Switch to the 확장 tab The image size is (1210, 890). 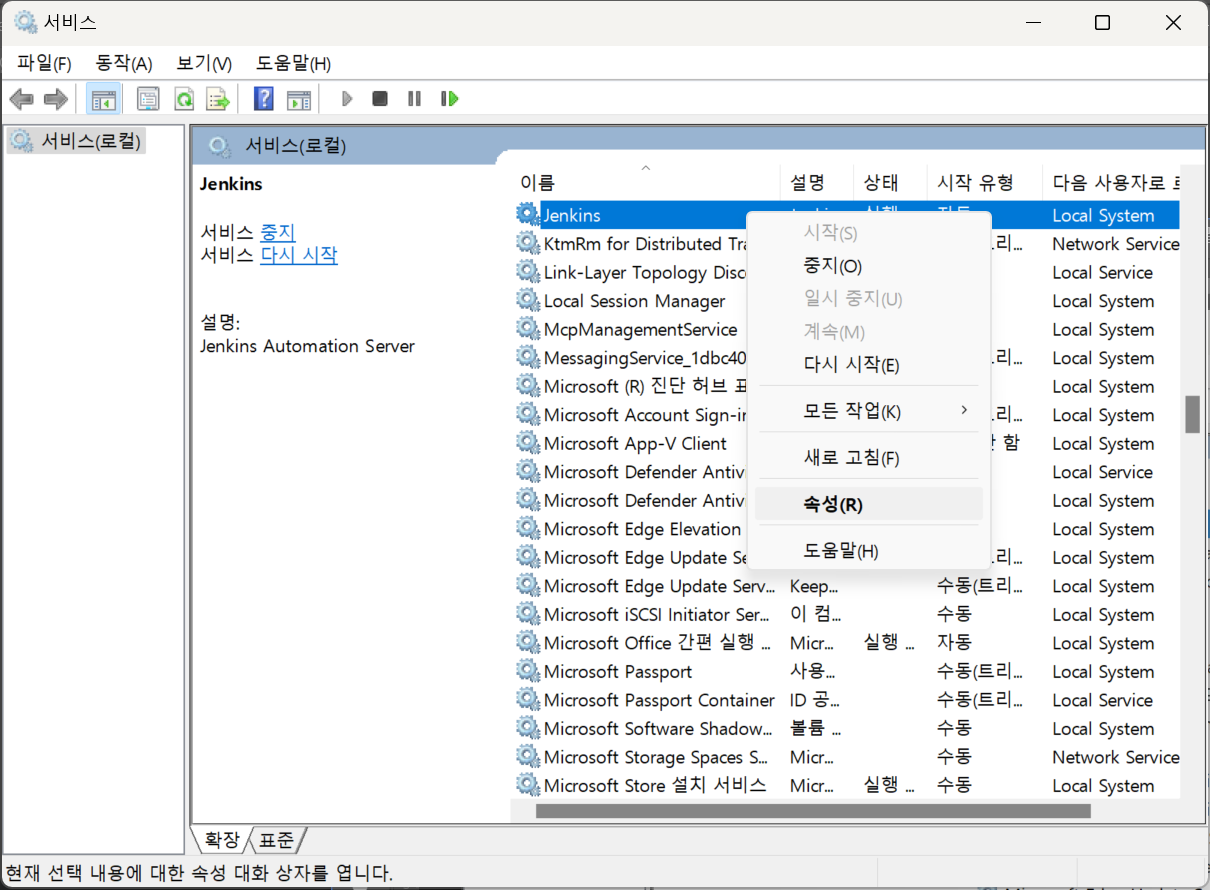coord(220,840)
